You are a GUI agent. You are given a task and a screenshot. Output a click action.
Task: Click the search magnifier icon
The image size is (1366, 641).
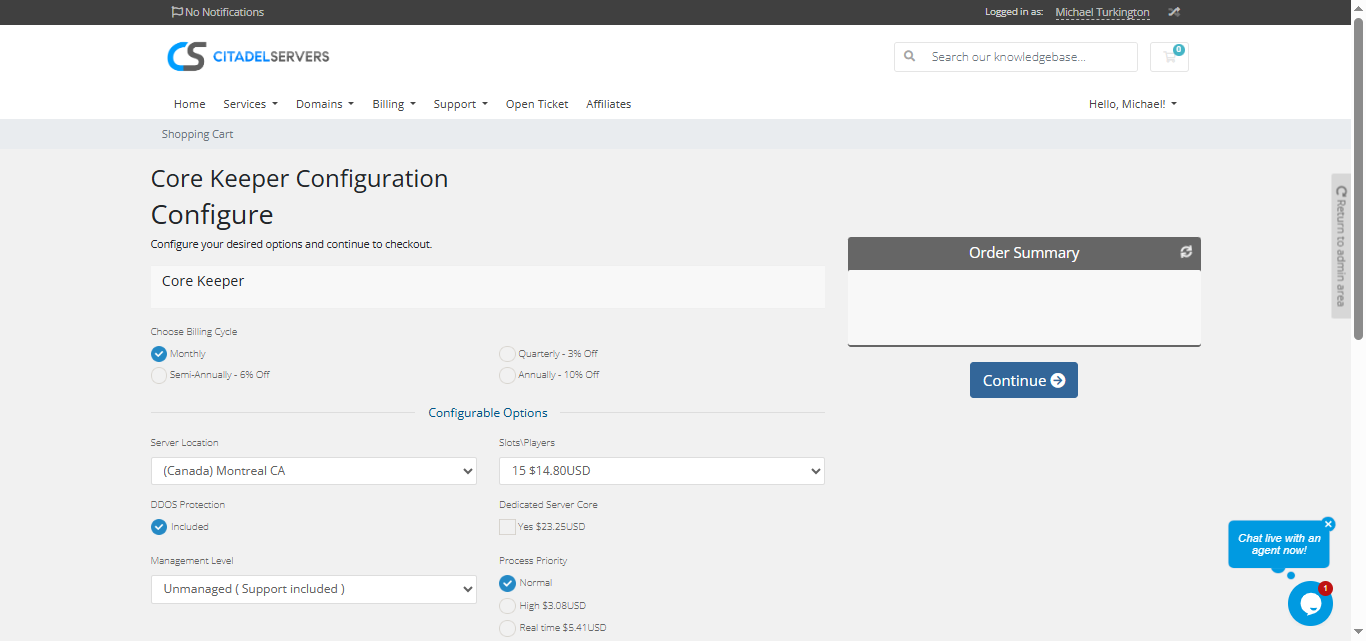909,57
